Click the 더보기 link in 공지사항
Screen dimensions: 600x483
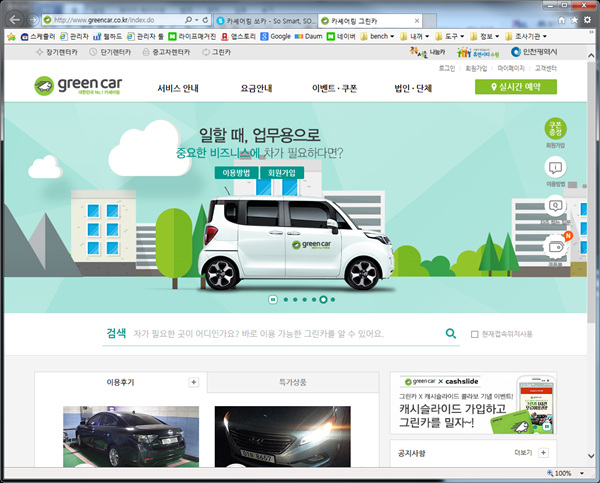[523, 453]
